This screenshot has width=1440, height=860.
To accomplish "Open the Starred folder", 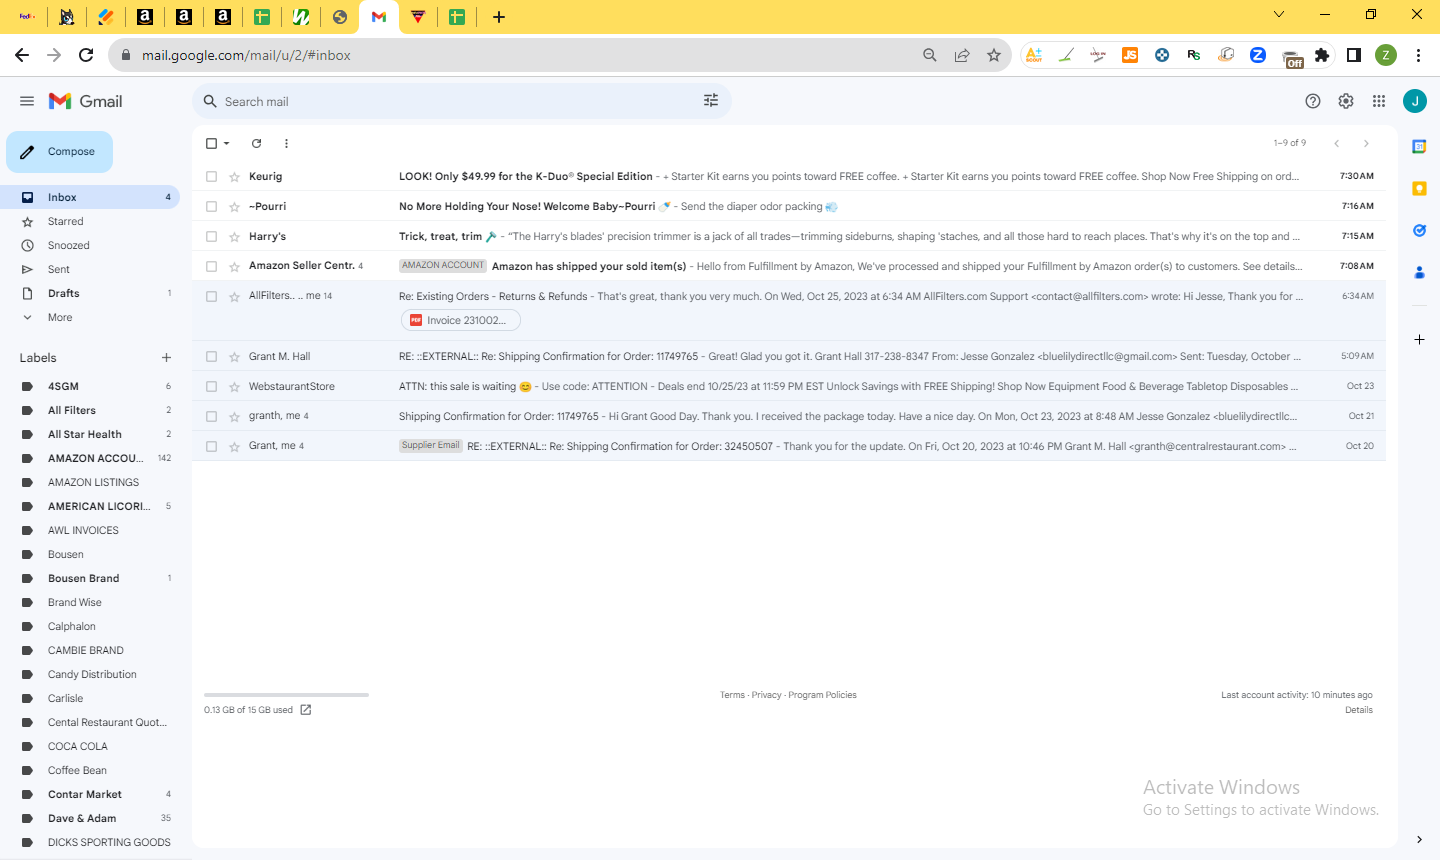I will coord(90,221).
